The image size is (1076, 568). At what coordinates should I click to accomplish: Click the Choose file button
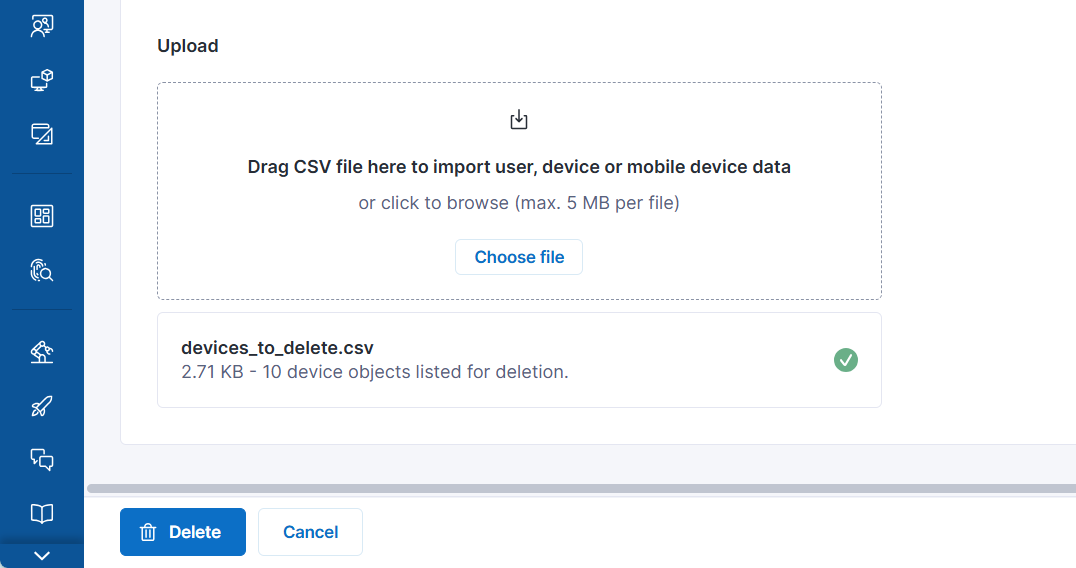pos(518,257)
